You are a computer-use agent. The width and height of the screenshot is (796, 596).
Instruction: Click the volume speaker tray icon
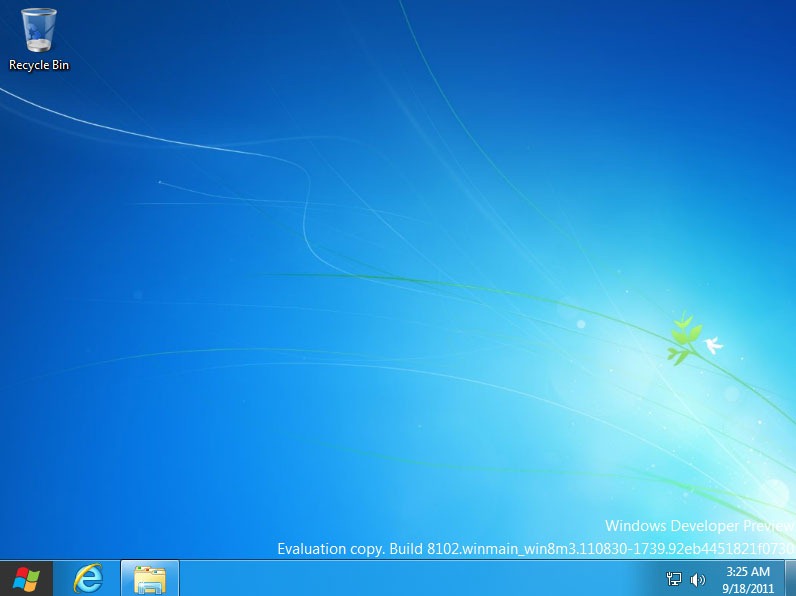point(698,579)
